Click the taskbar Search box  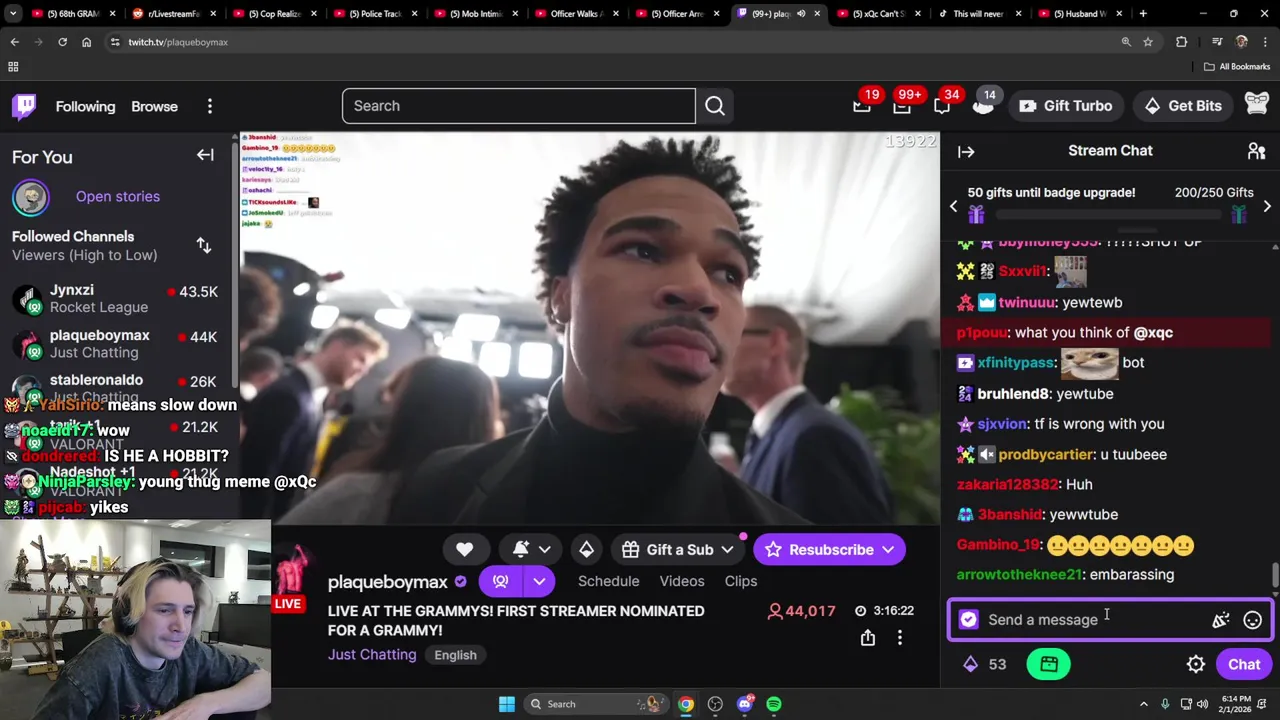pos(598,704)
